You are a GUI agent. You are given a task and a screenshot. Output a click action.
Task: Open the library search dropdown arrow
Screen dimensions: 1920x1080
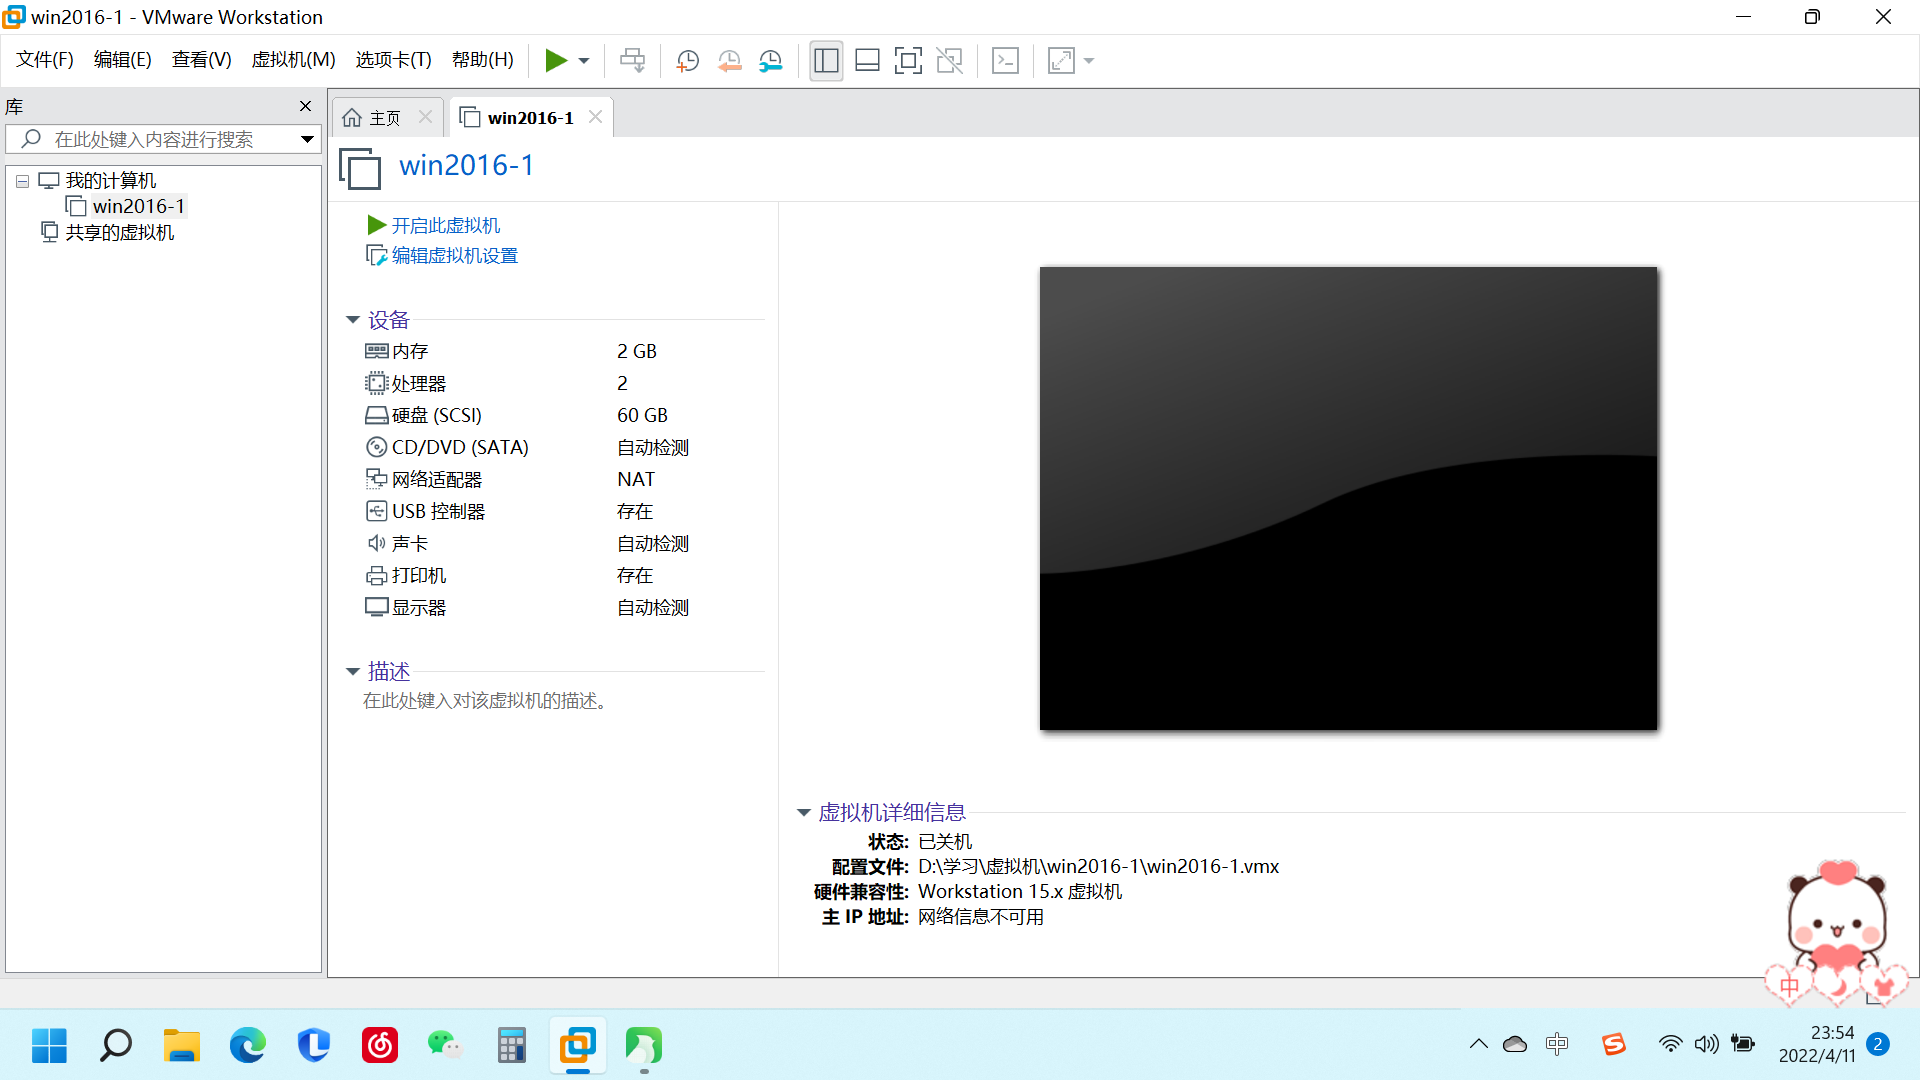307,139
